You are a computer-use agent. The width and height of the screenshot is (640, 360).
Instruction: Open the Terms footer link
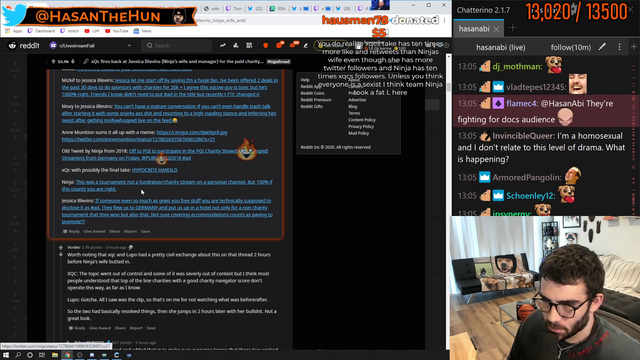pos(354,113)
